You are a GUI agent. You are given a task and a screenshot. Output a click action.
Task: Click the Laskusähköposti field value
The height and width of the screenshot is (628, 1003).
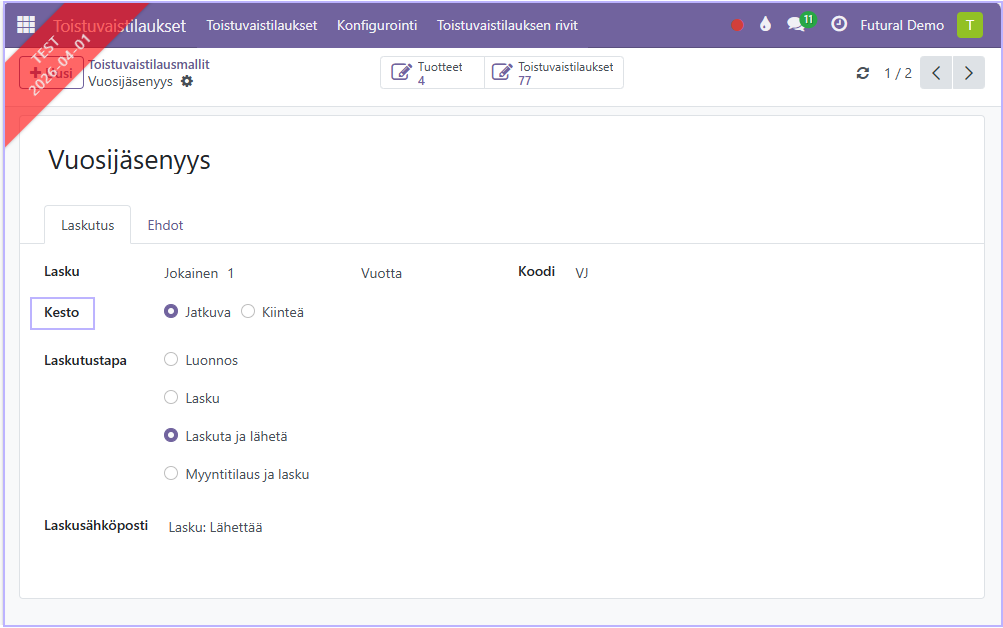[215, 527]
